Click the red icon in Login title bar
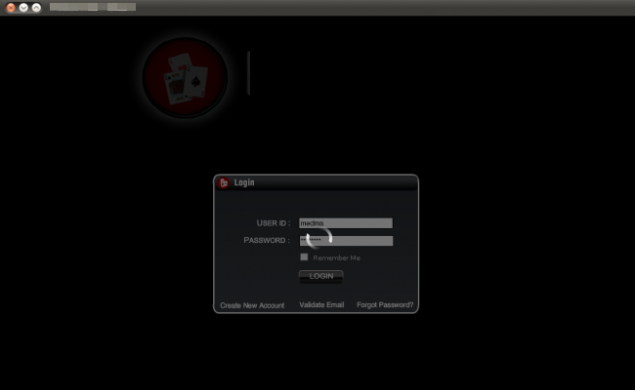Image resolution: width=635 pixels, height=390 pixels. point(223,183)
